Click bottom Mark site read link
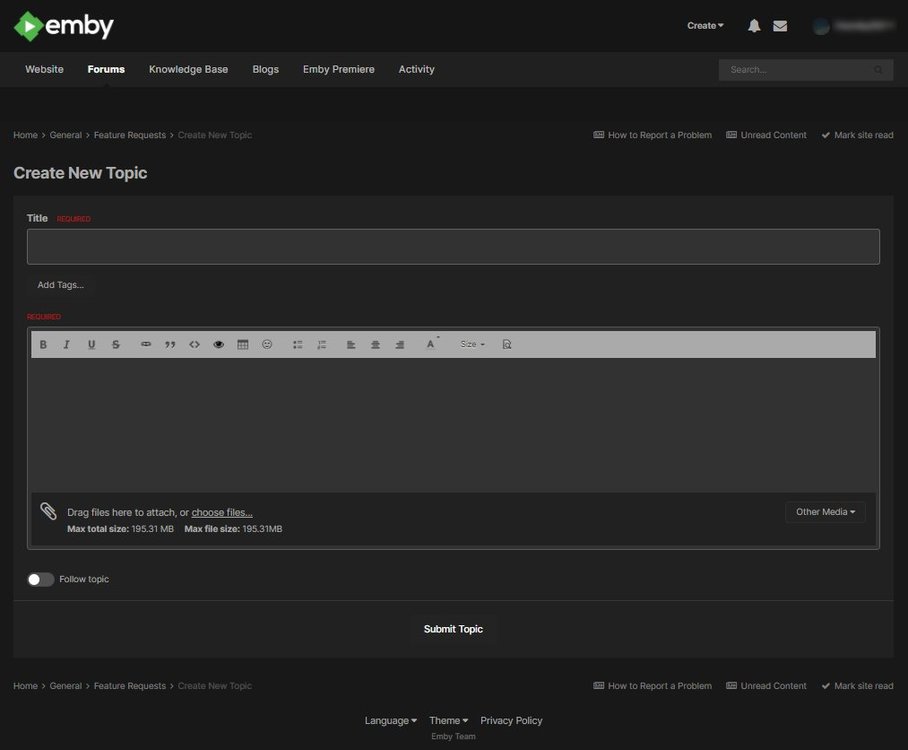The width and height of the screenshot is (908, 750). (857, 686)
